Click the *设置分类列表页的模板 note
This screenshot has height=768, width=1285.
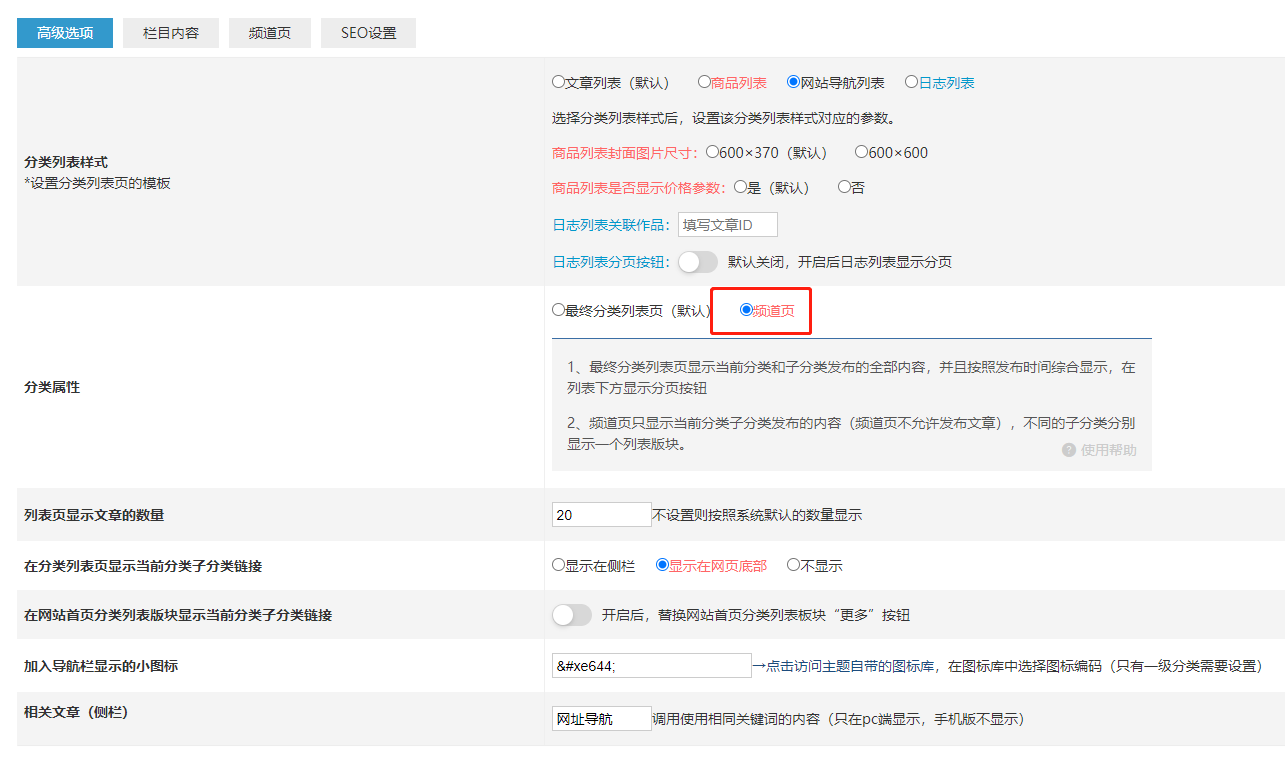97,183
